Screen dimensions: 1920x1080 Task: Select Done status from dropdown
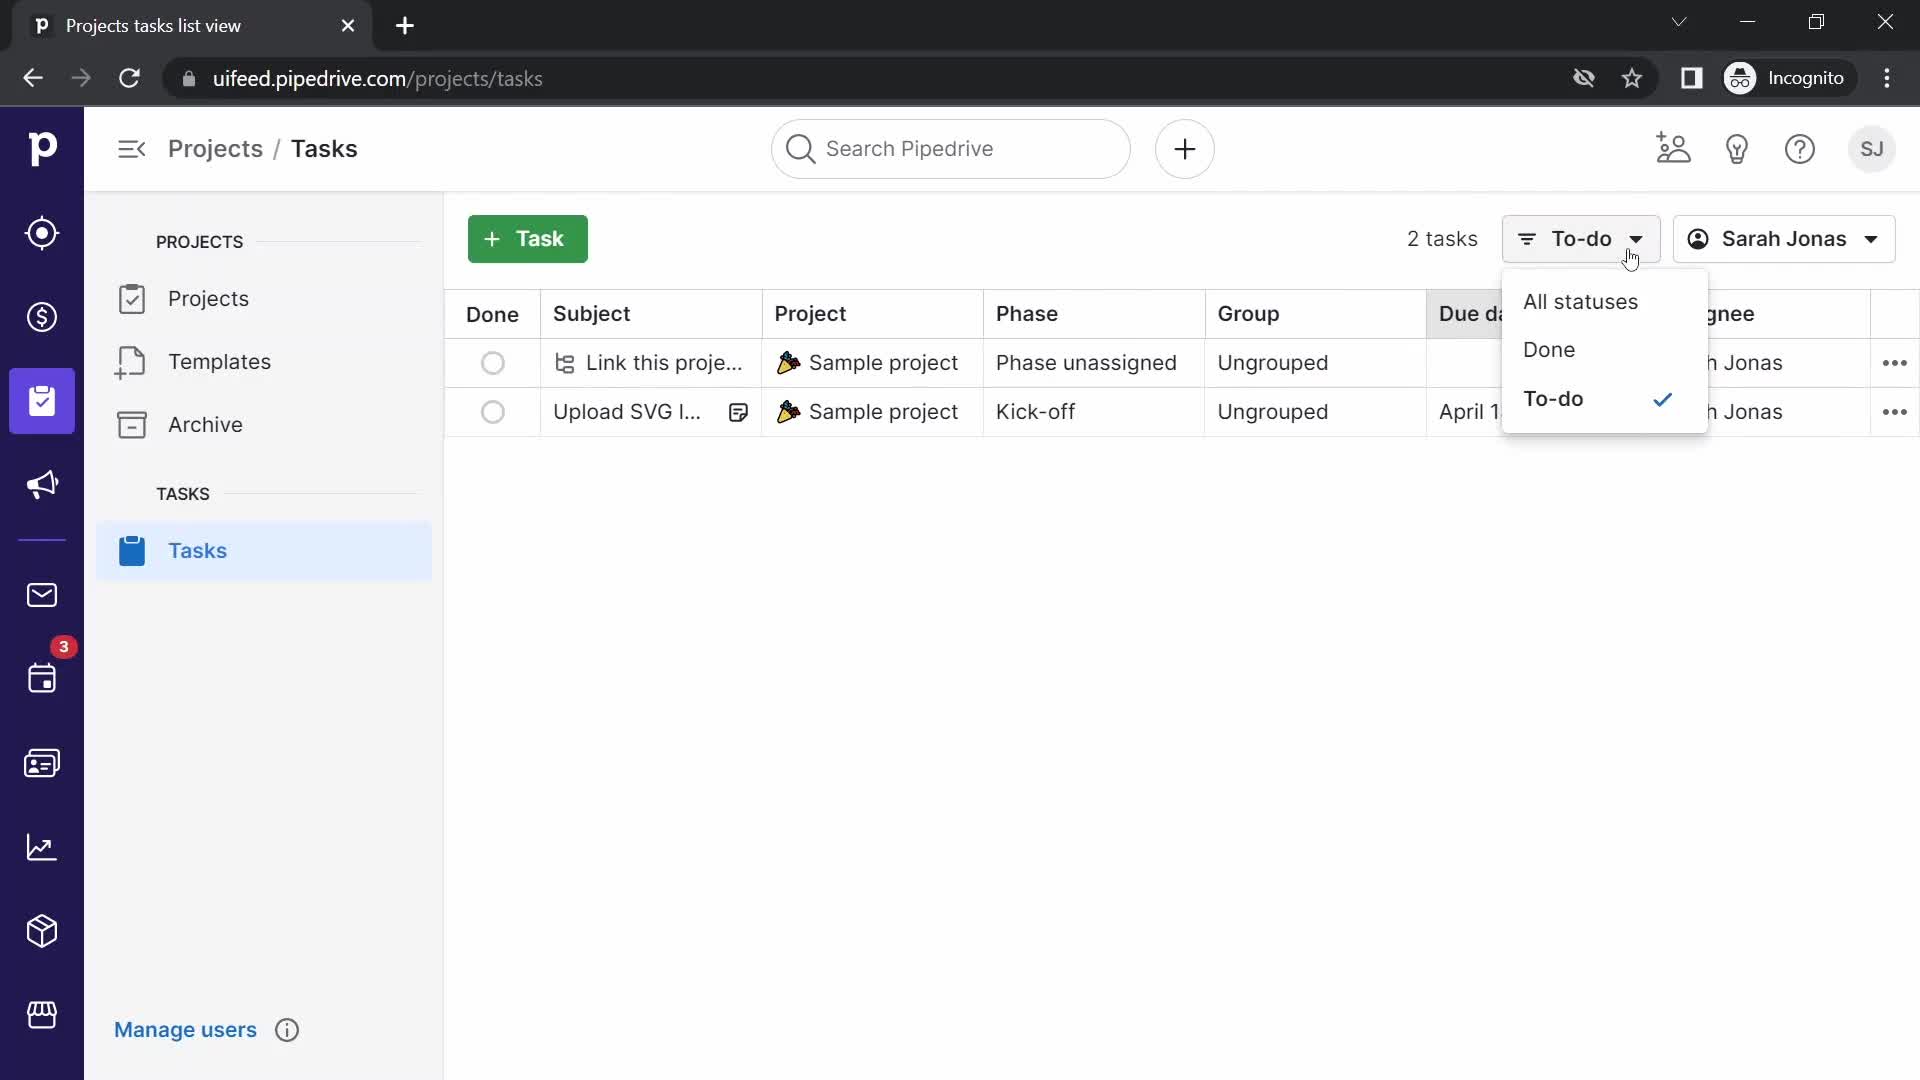pos(1552,349)
